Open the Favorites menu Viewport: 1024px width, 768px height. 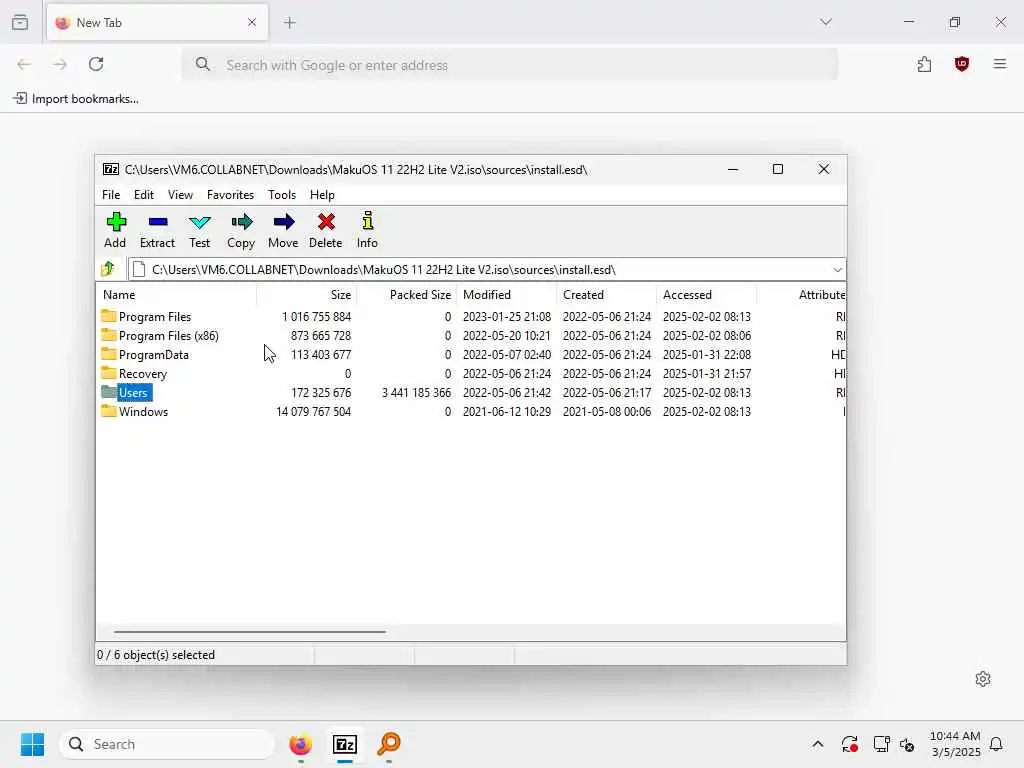point(231,195)
